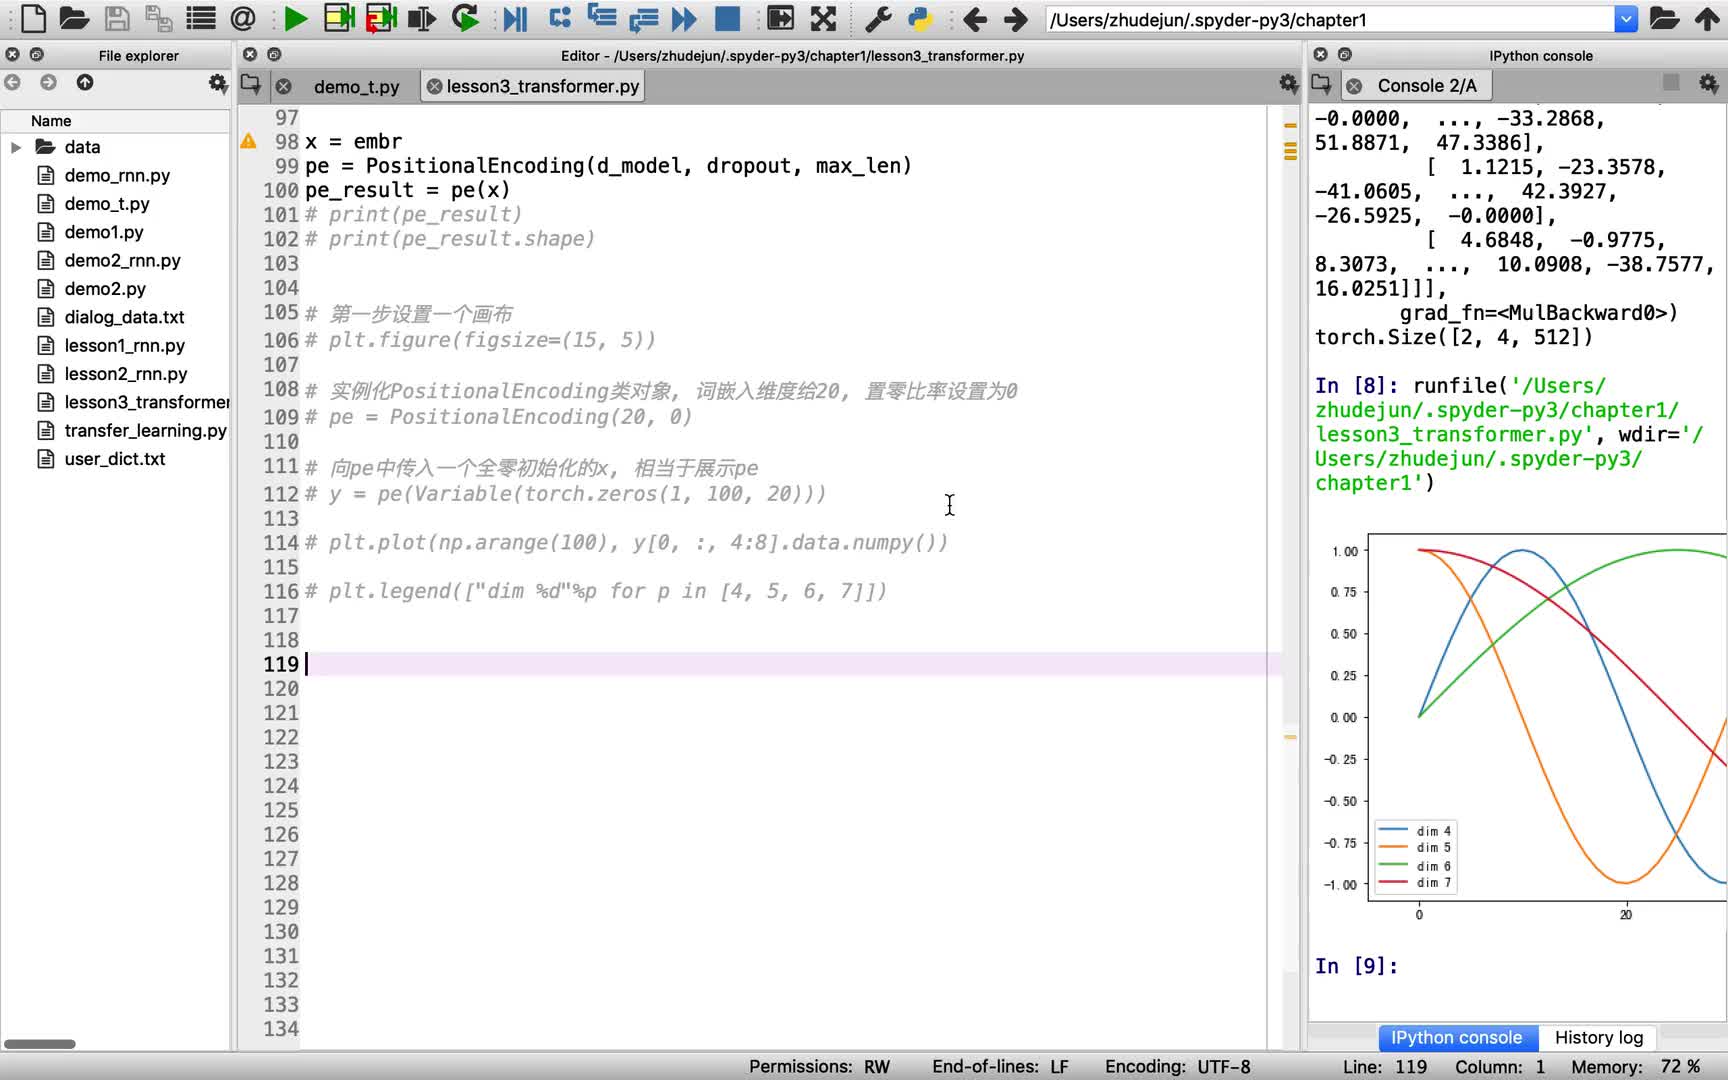
Task: Select lesson2_rnn.py in the file list
Action: pos(126,373)
